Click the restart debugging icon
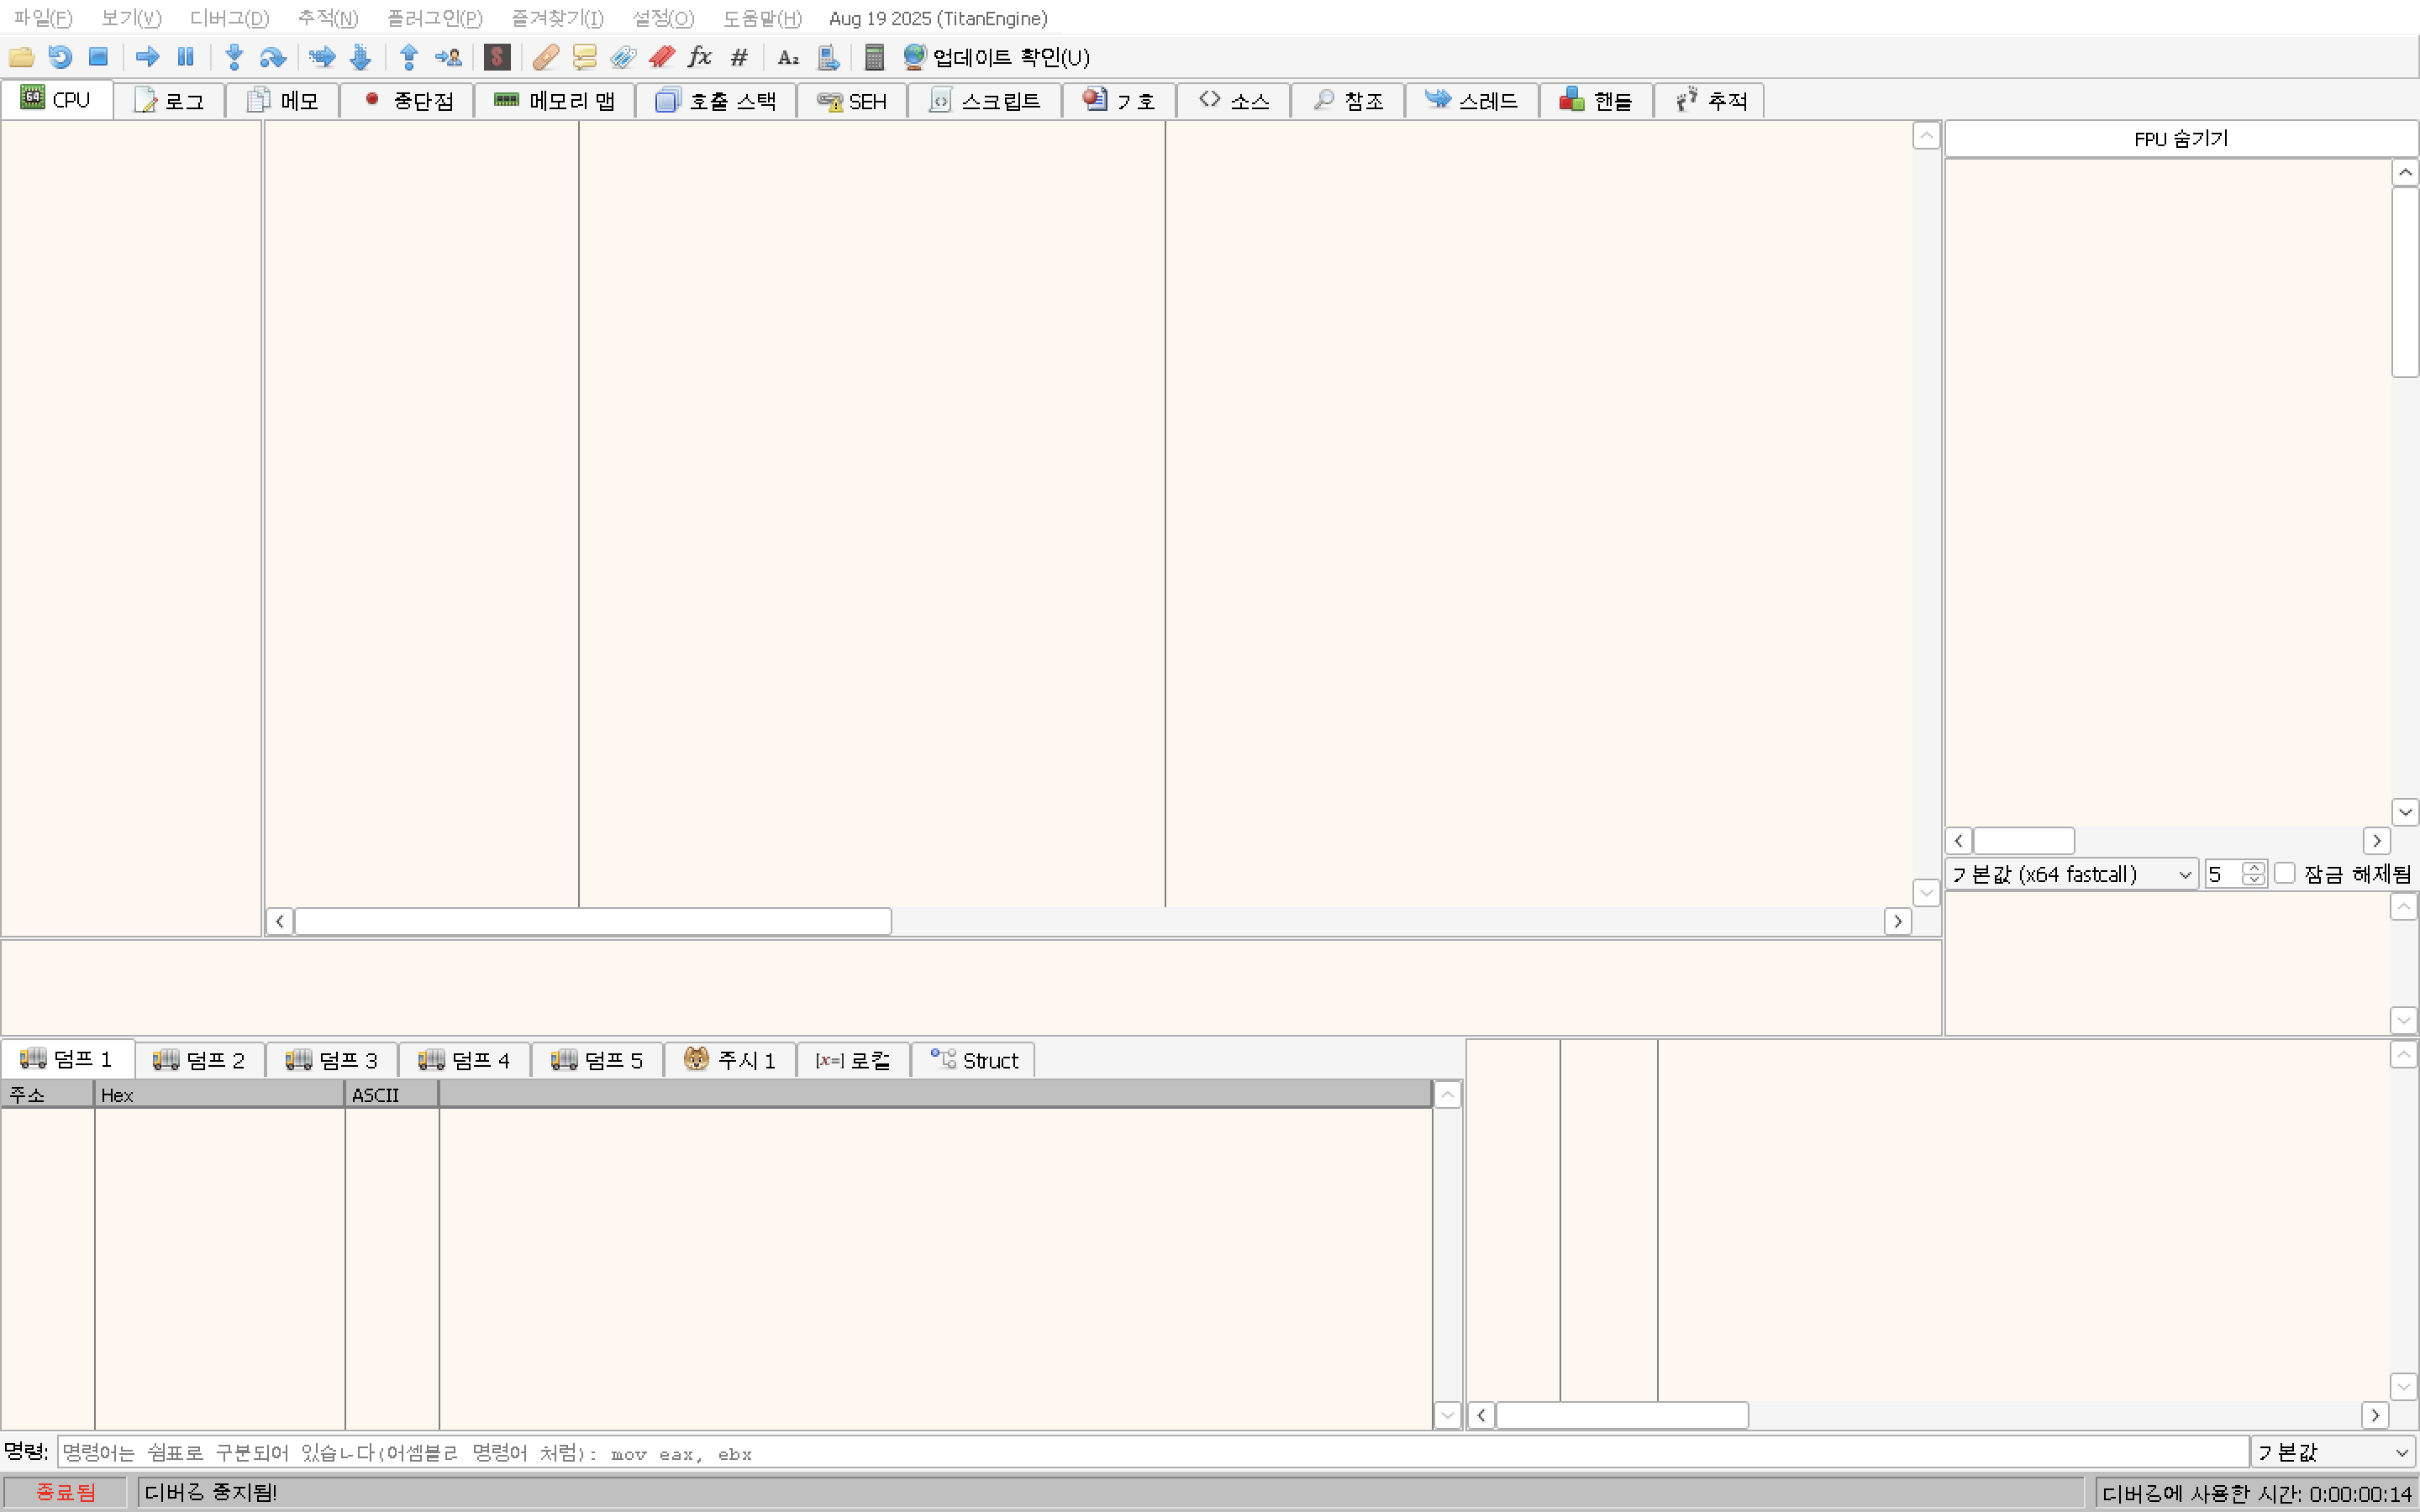2420x1512 pixels. pyautogui.click(x=60, y=57)
